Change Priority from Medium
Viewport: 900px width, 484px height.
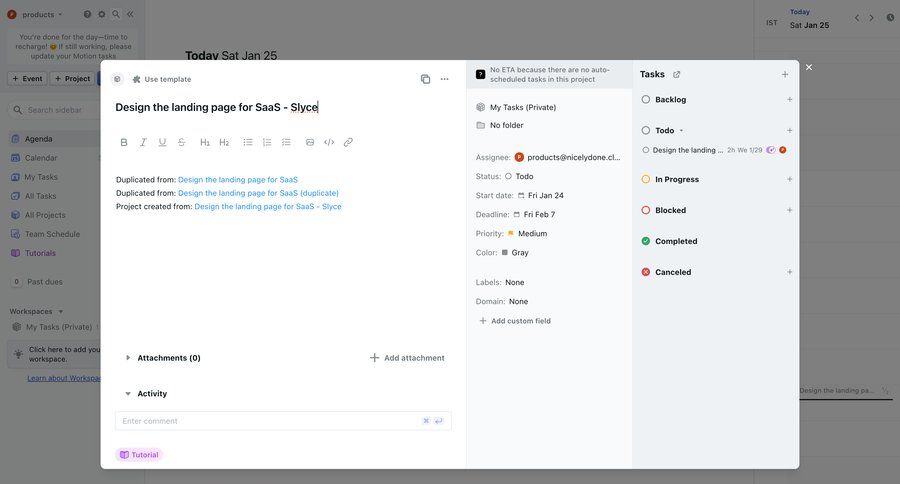coord(527,234)
